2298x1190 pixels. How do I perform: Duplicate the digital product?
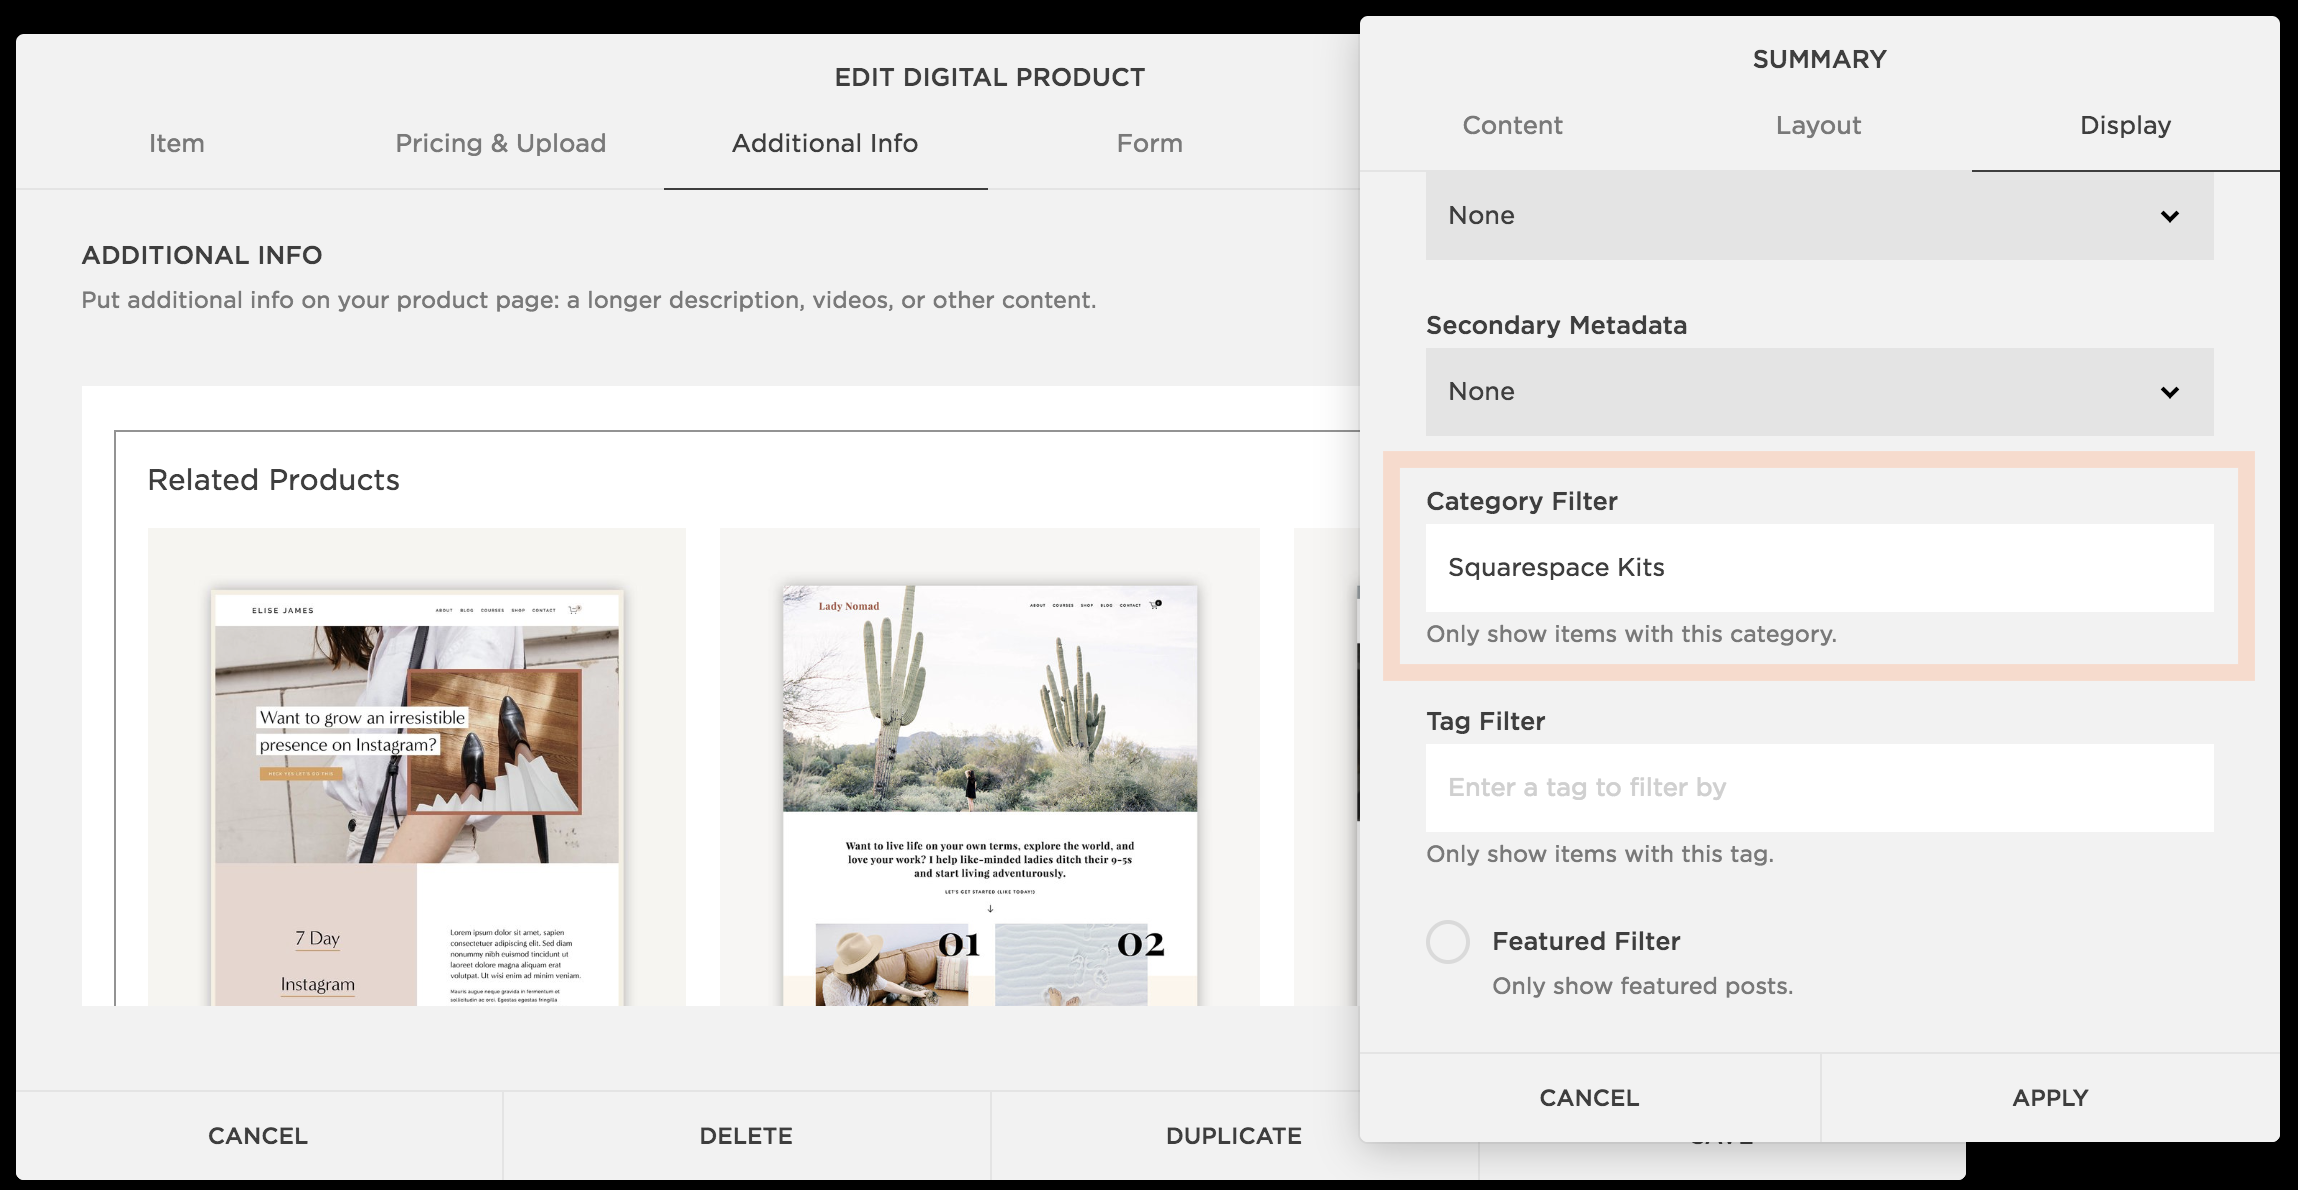tap(1233, 1136)
